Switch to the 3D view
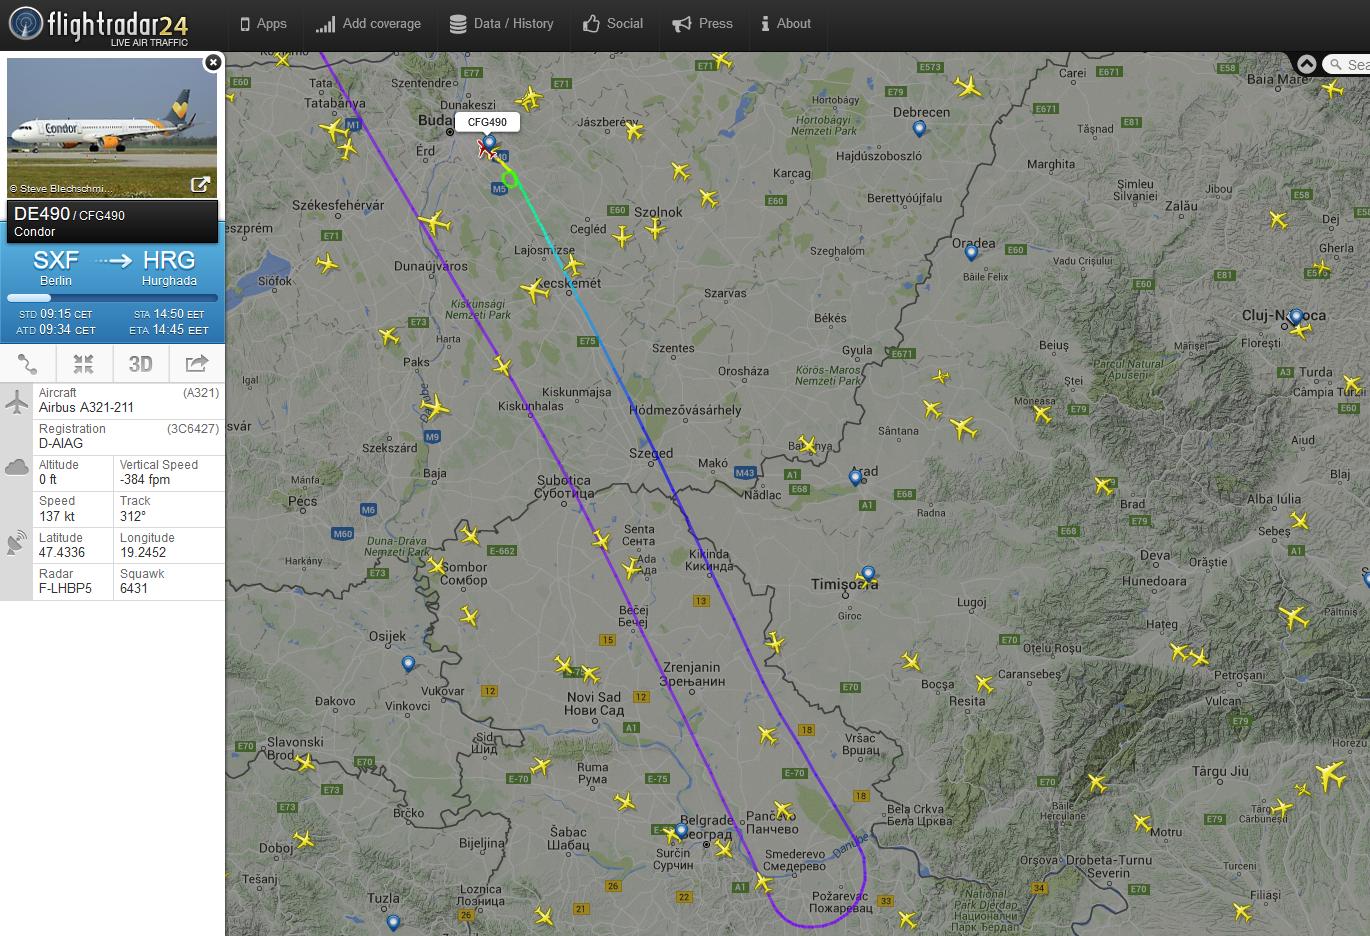Screen dimensions: 1370x936 [x=140, y=363]
